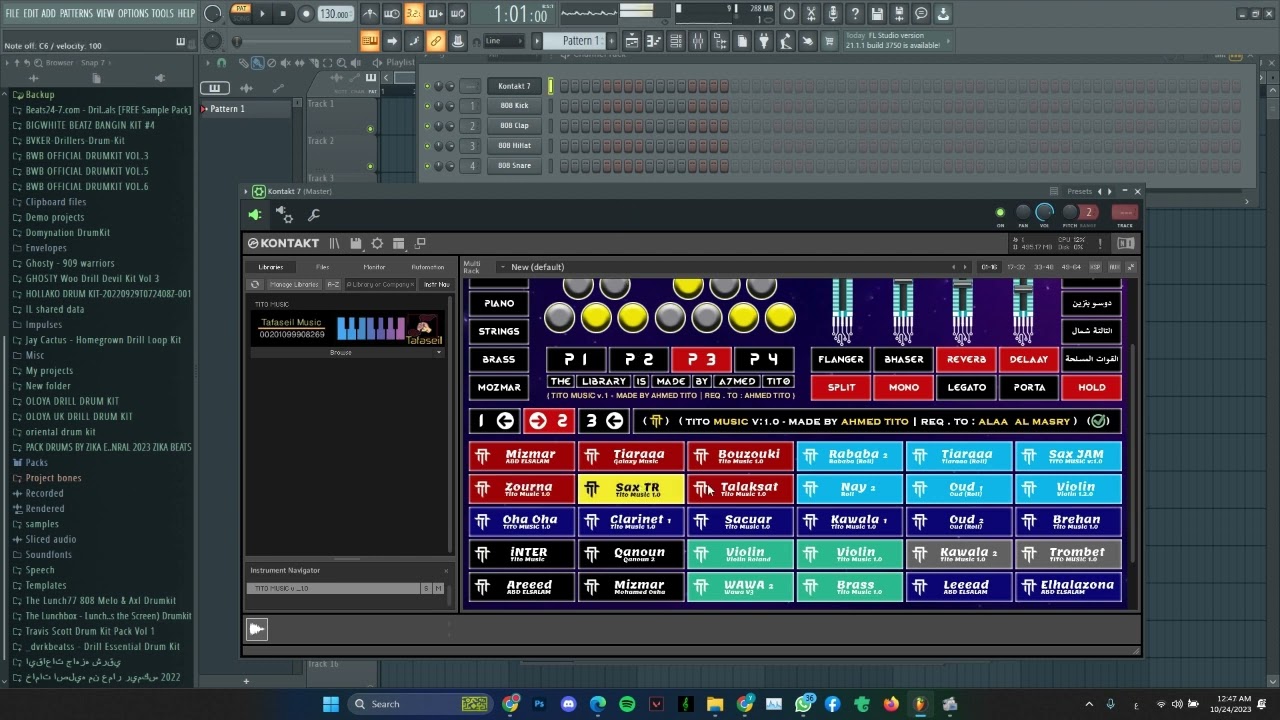Image resolution: width=1280 pixels, height=720 pixels.
Task: Toggle the record button
Action: pos(306,14)
